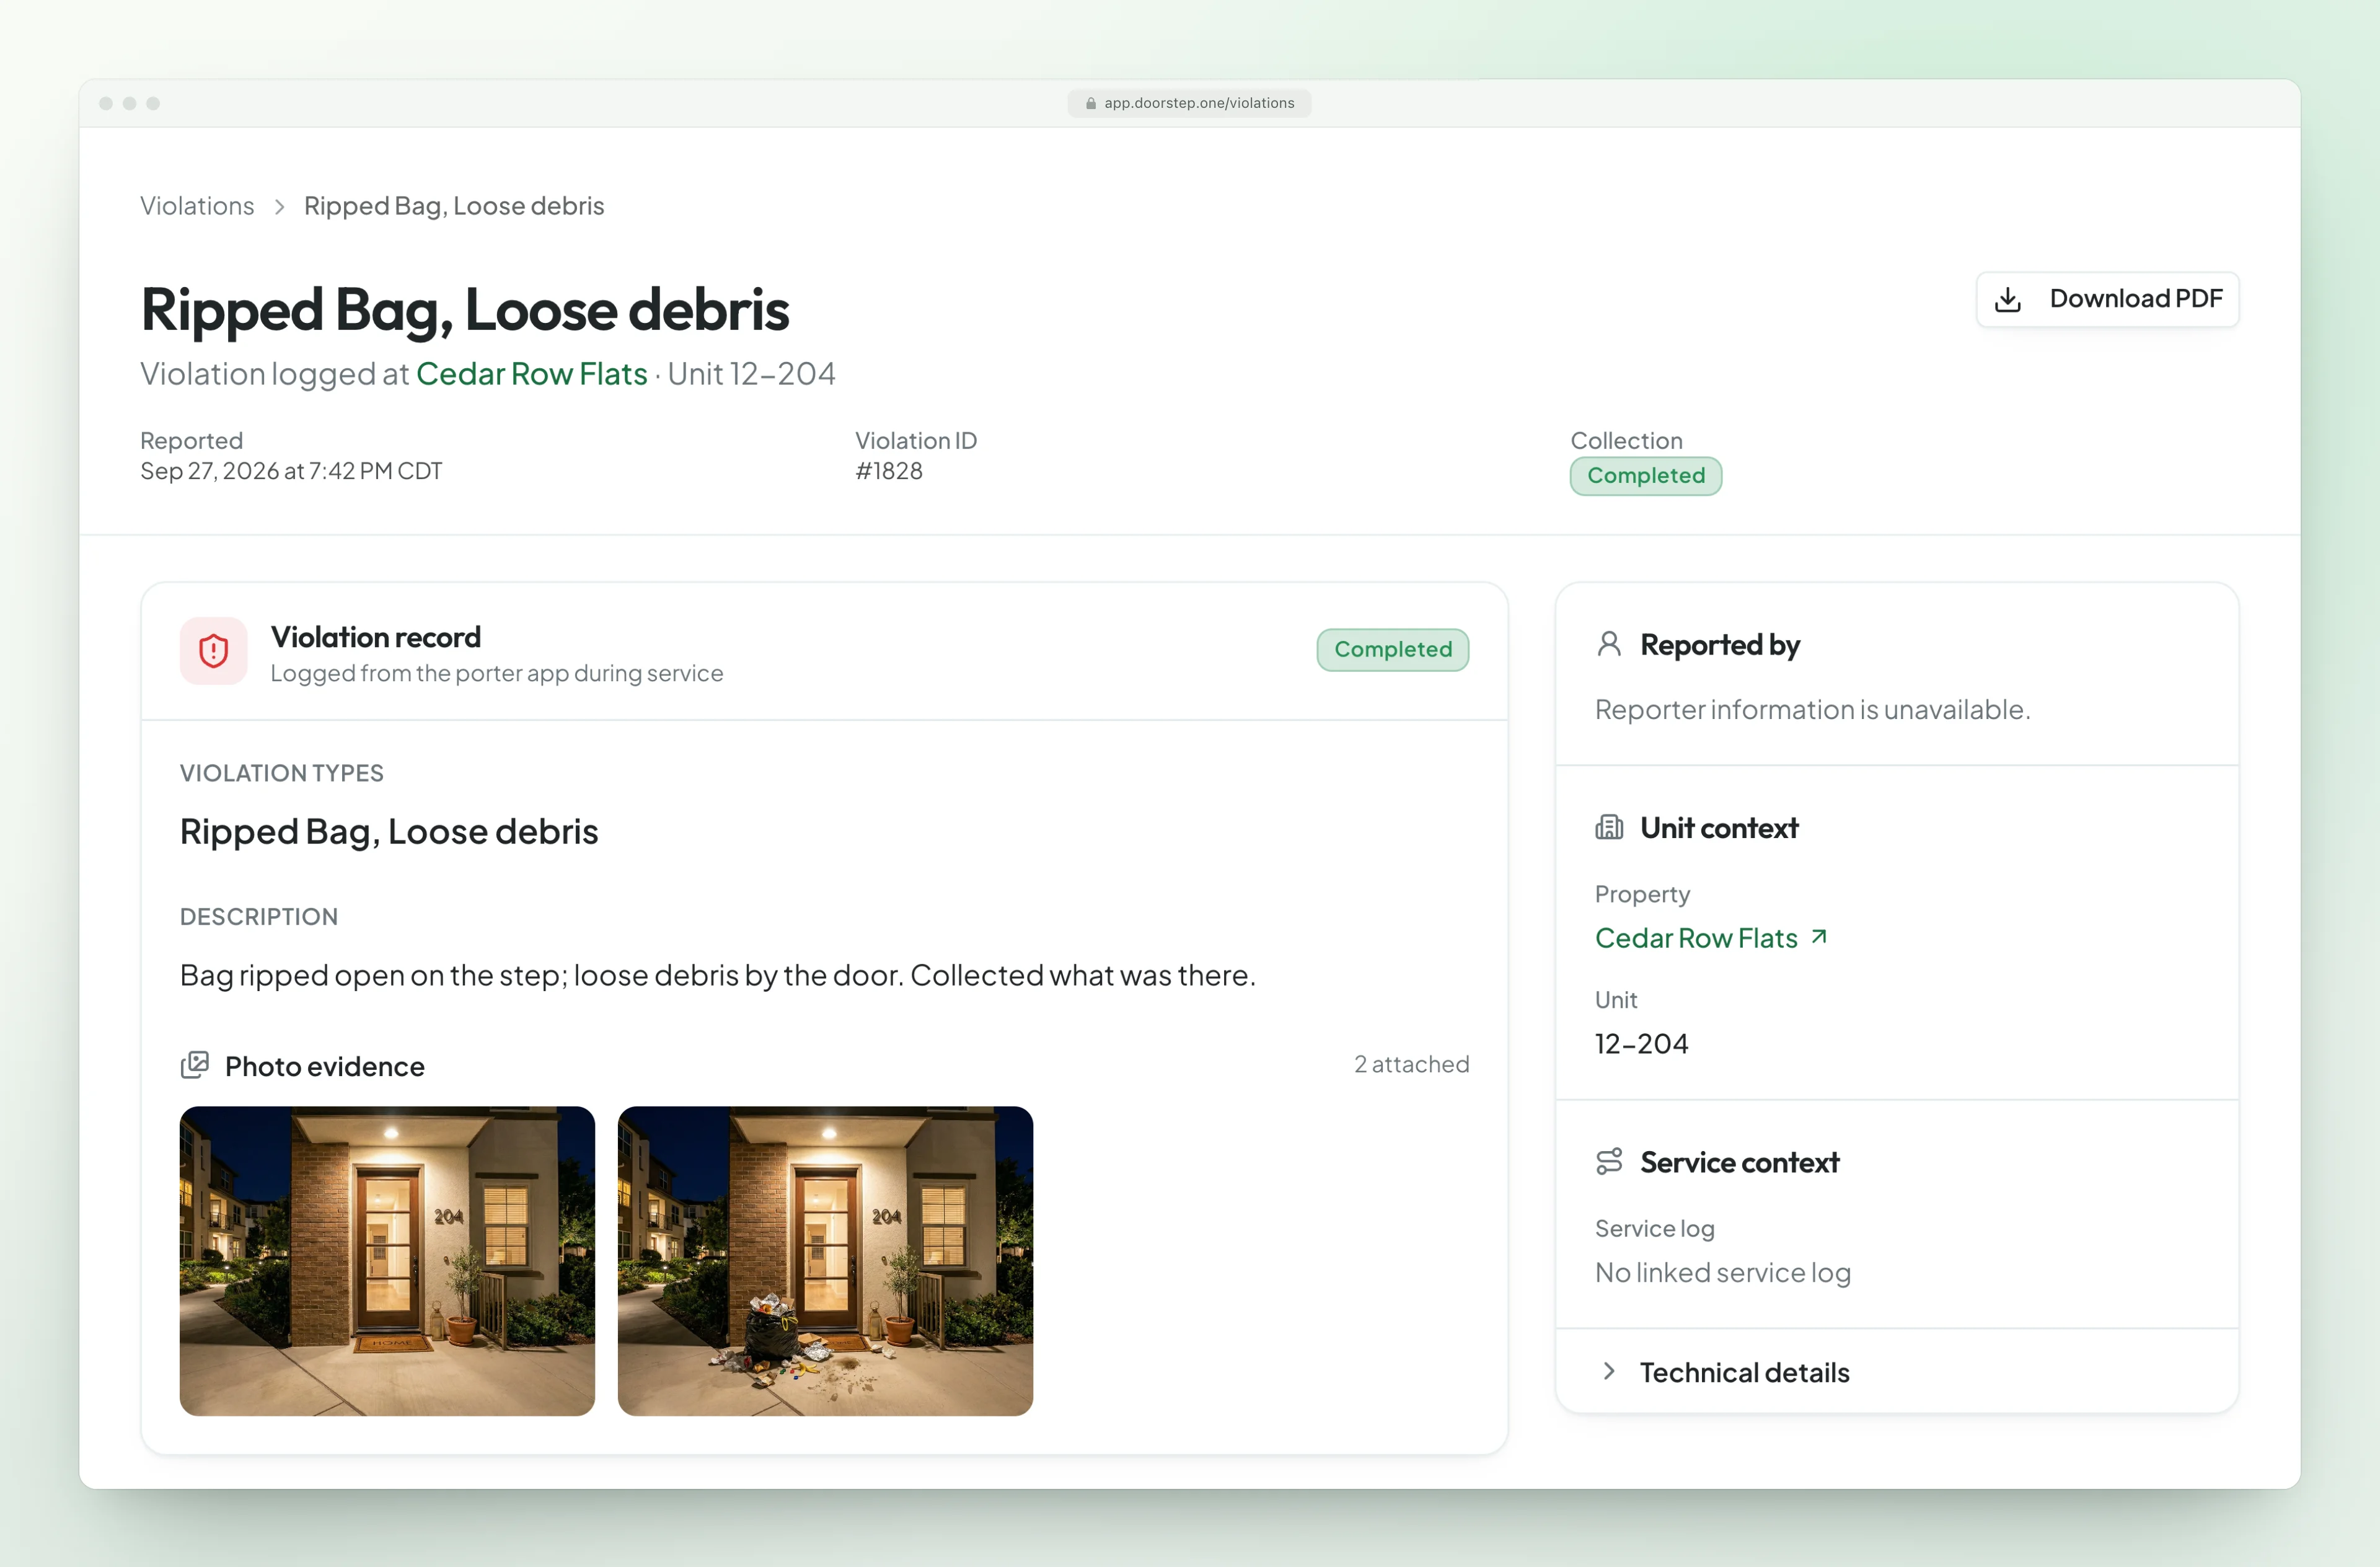Click the Service context route icon
This screenshot has height=1567, width=2380.
1609,1161
